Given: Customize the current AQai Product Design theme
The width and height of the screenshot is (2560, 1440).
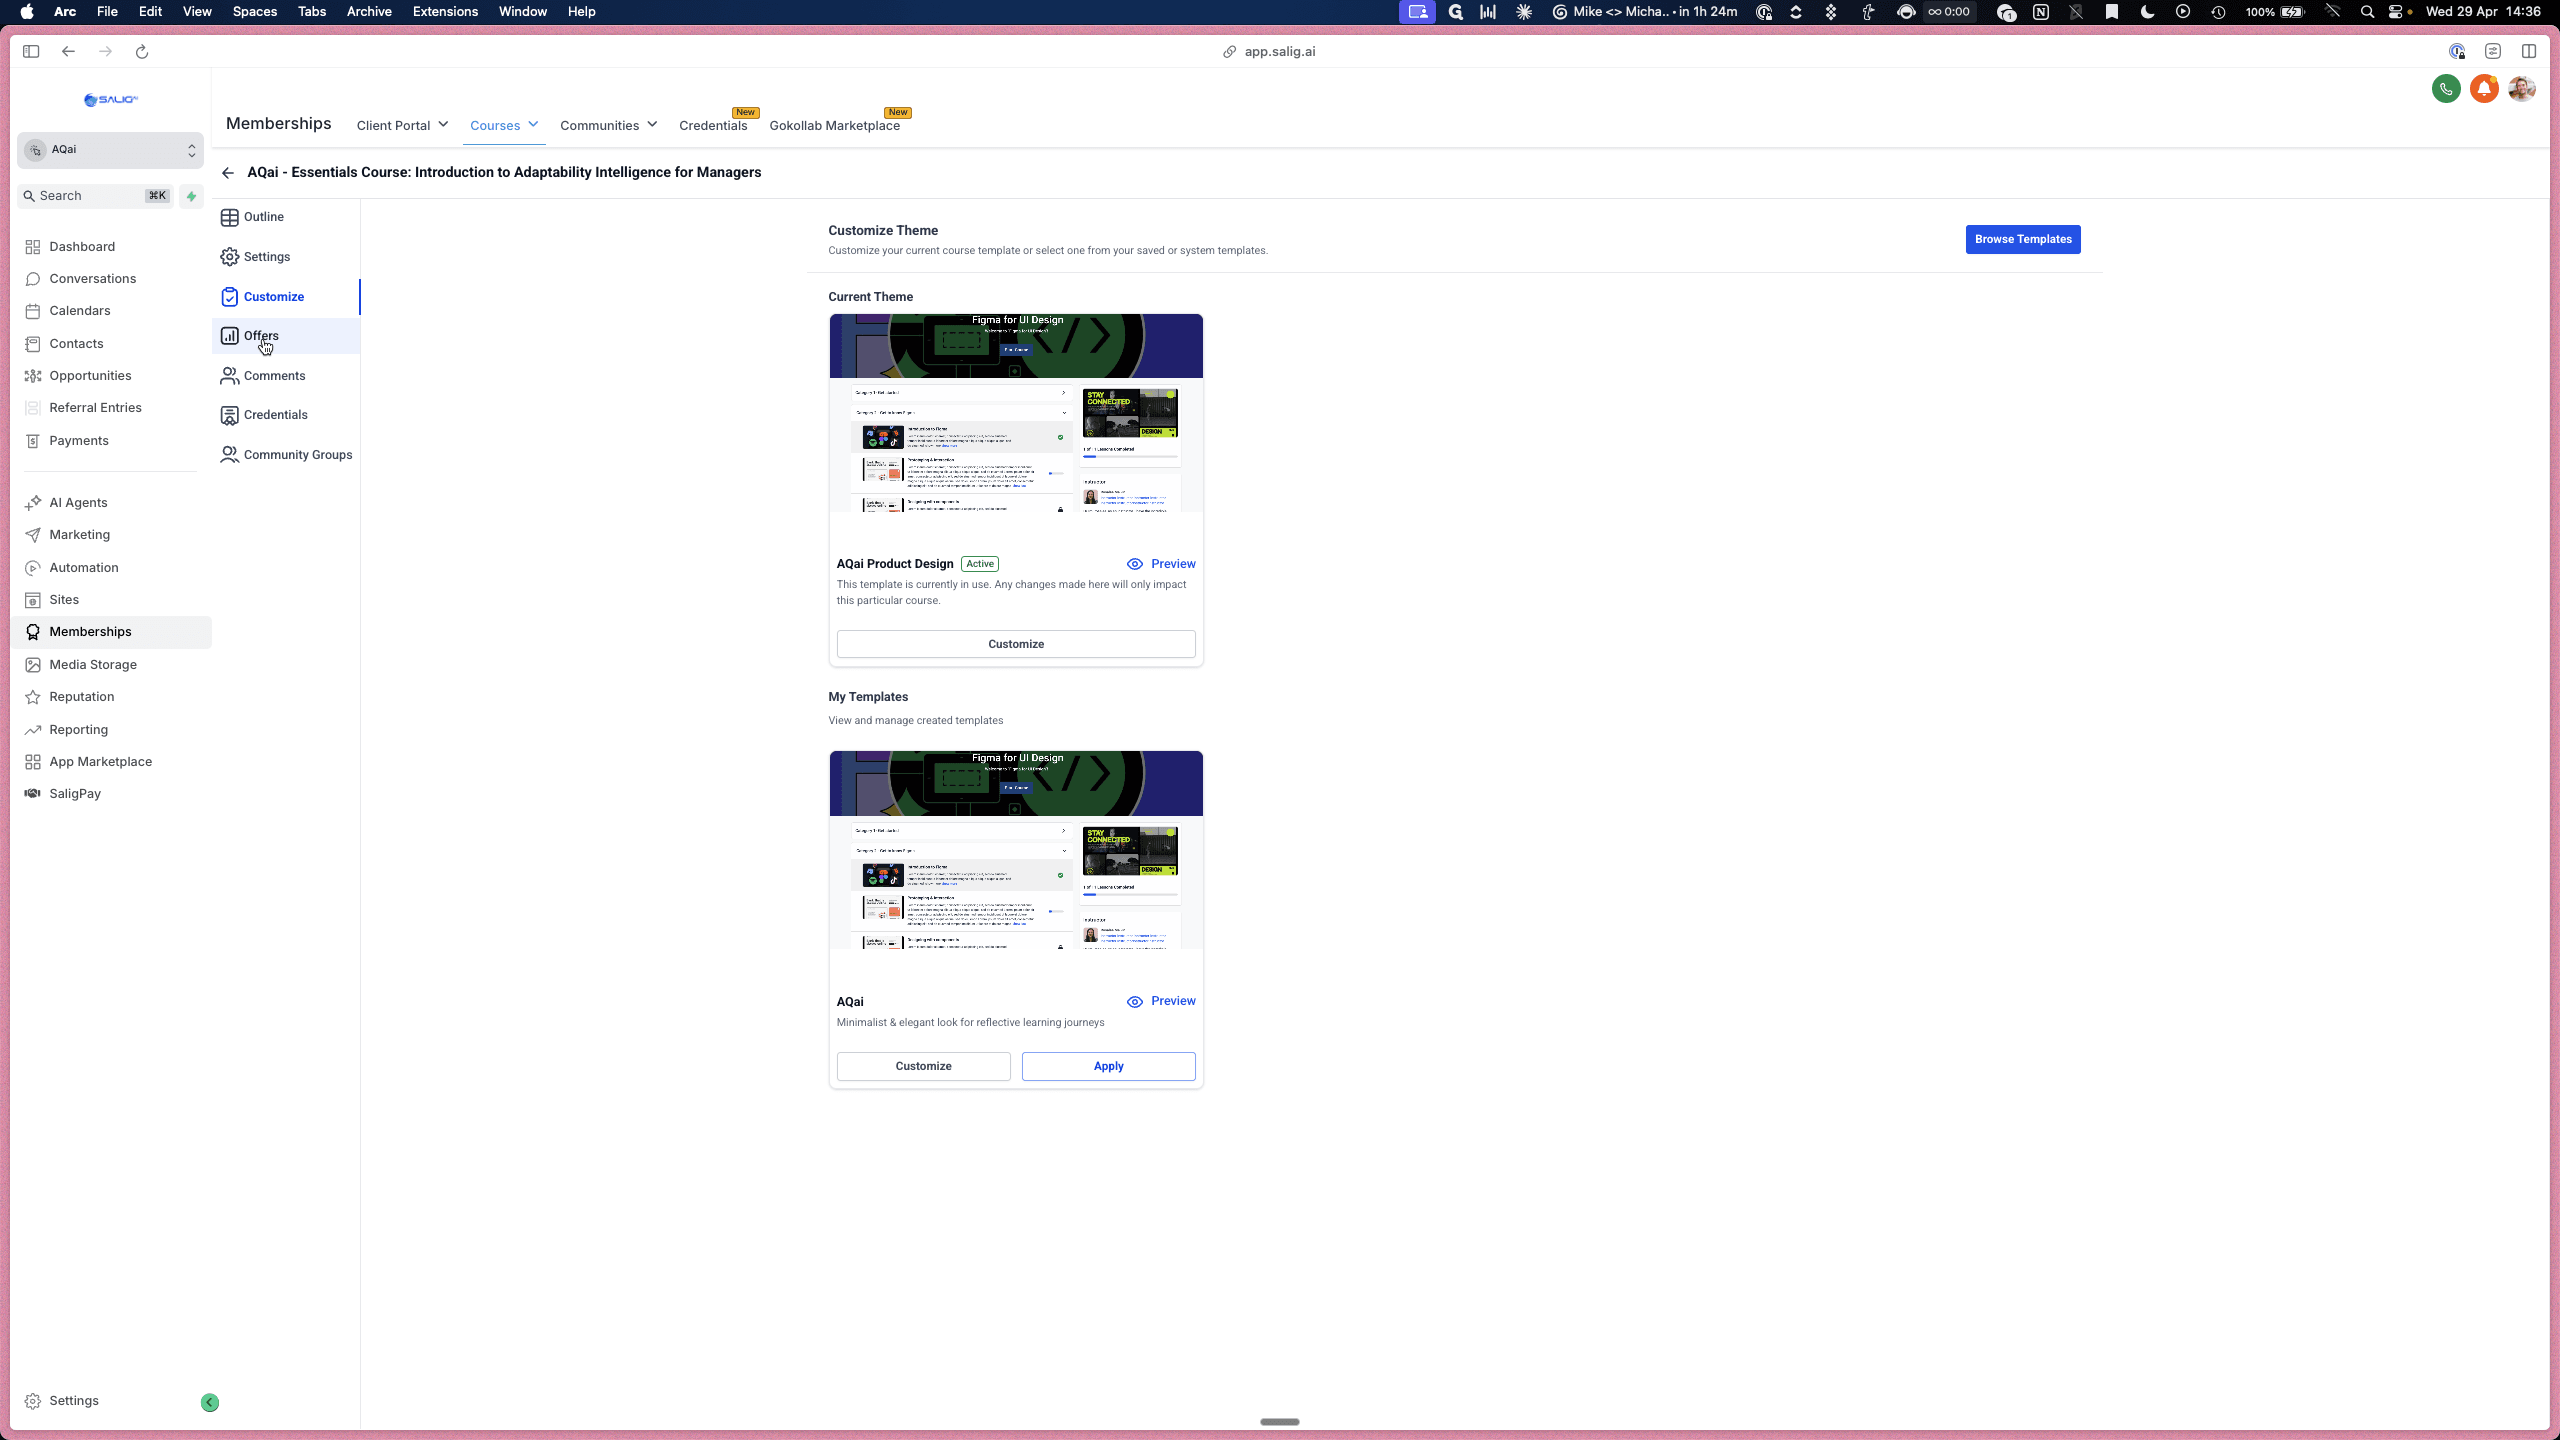Looking at the screenshot, I should click(x=1016, y=644).
